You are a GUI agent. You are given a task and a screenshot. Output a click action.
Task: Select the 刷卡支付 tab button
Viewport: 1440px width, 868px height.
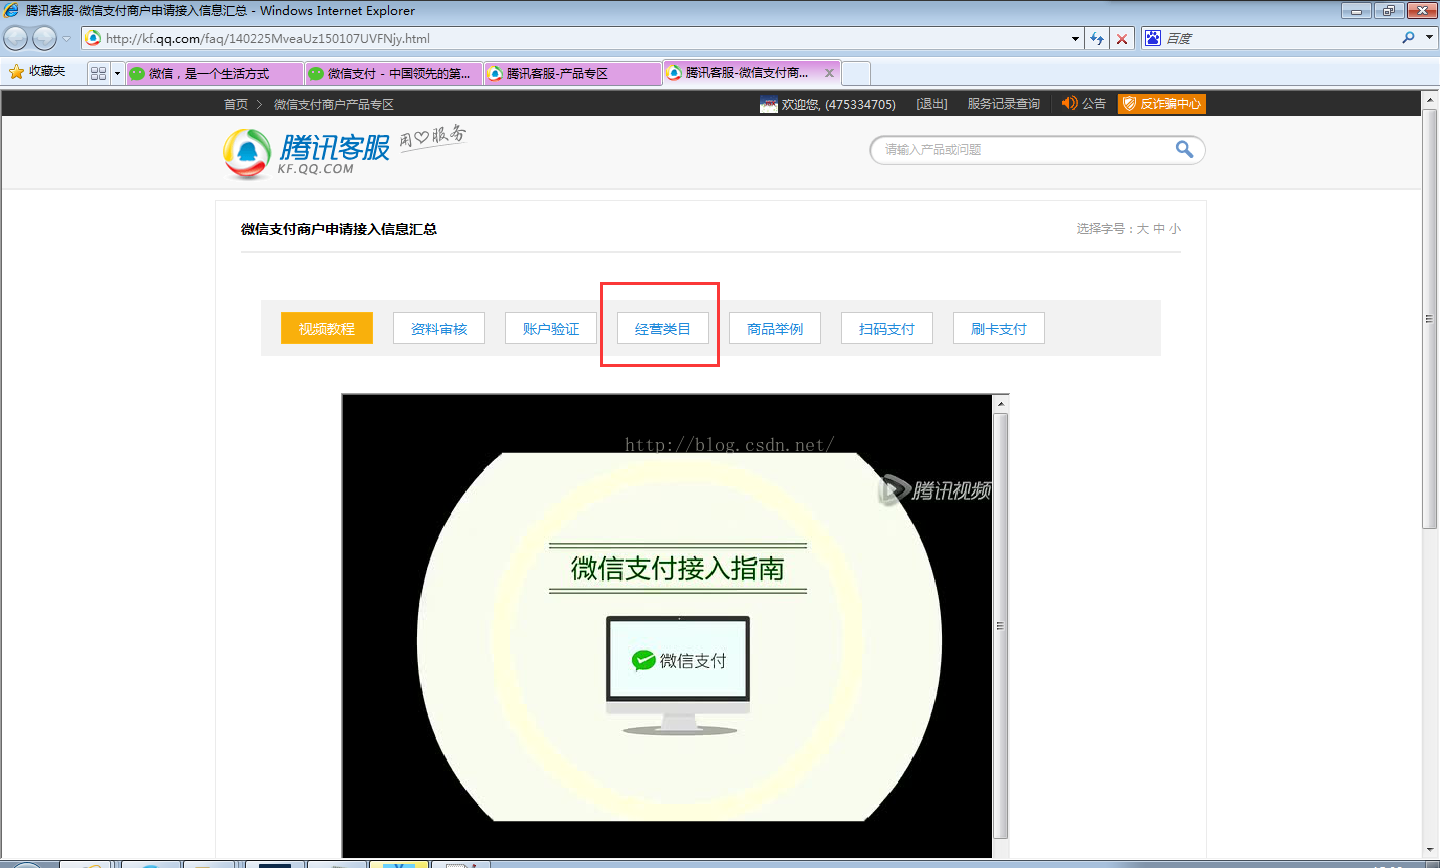click(x=999, y=328)
